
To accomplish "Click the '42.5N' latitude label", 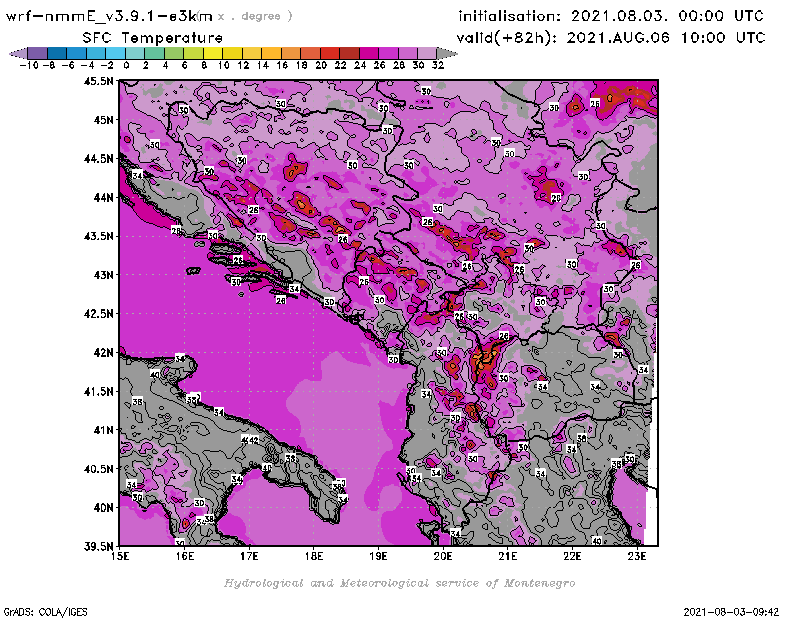I will click(98, 314).
